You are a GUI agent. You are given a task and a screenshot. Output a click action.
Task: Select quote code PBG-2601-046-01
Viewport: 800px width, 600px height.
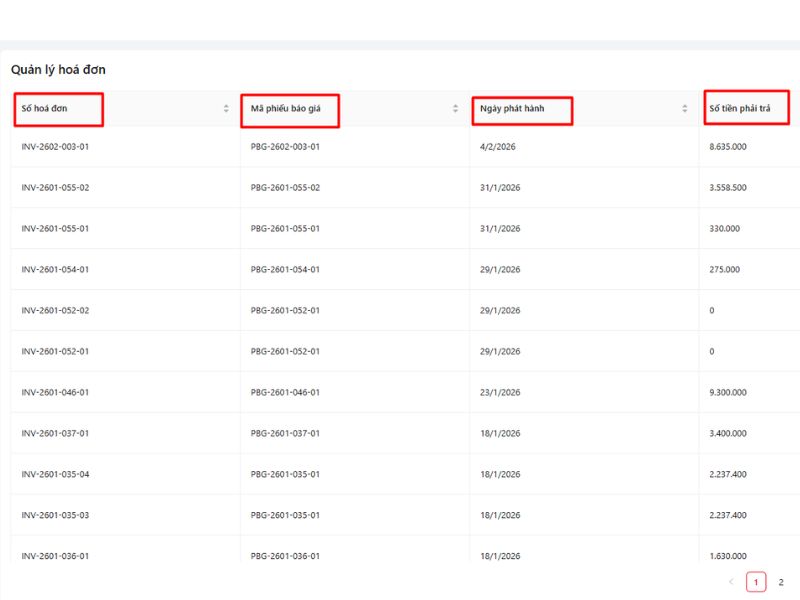(285, 393)
